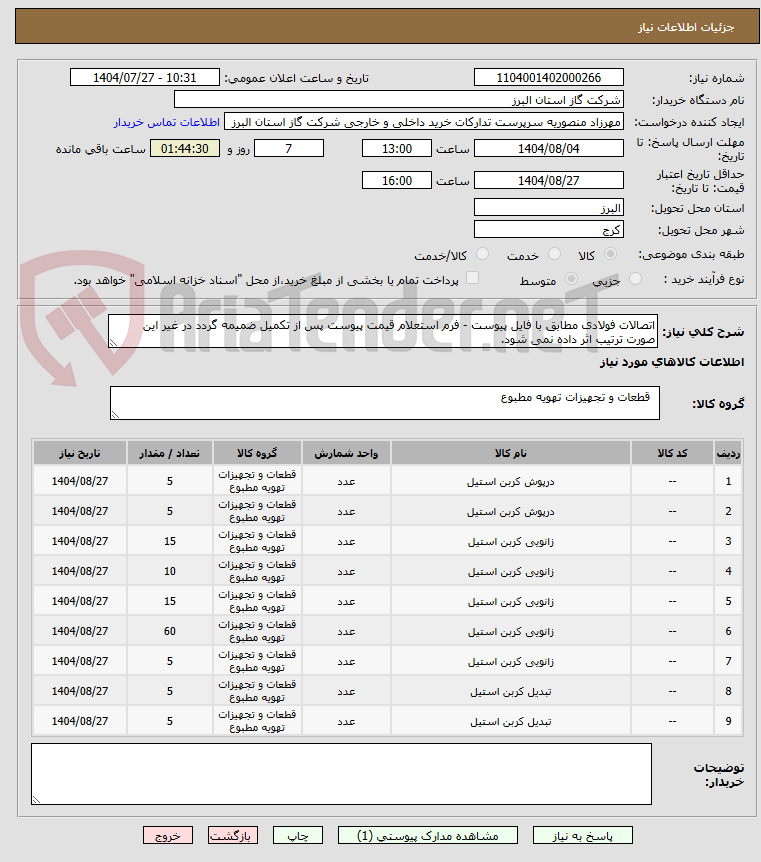
Task: Click the ایجاد کننده درخواست field
Action: click(x=423, y=122)
